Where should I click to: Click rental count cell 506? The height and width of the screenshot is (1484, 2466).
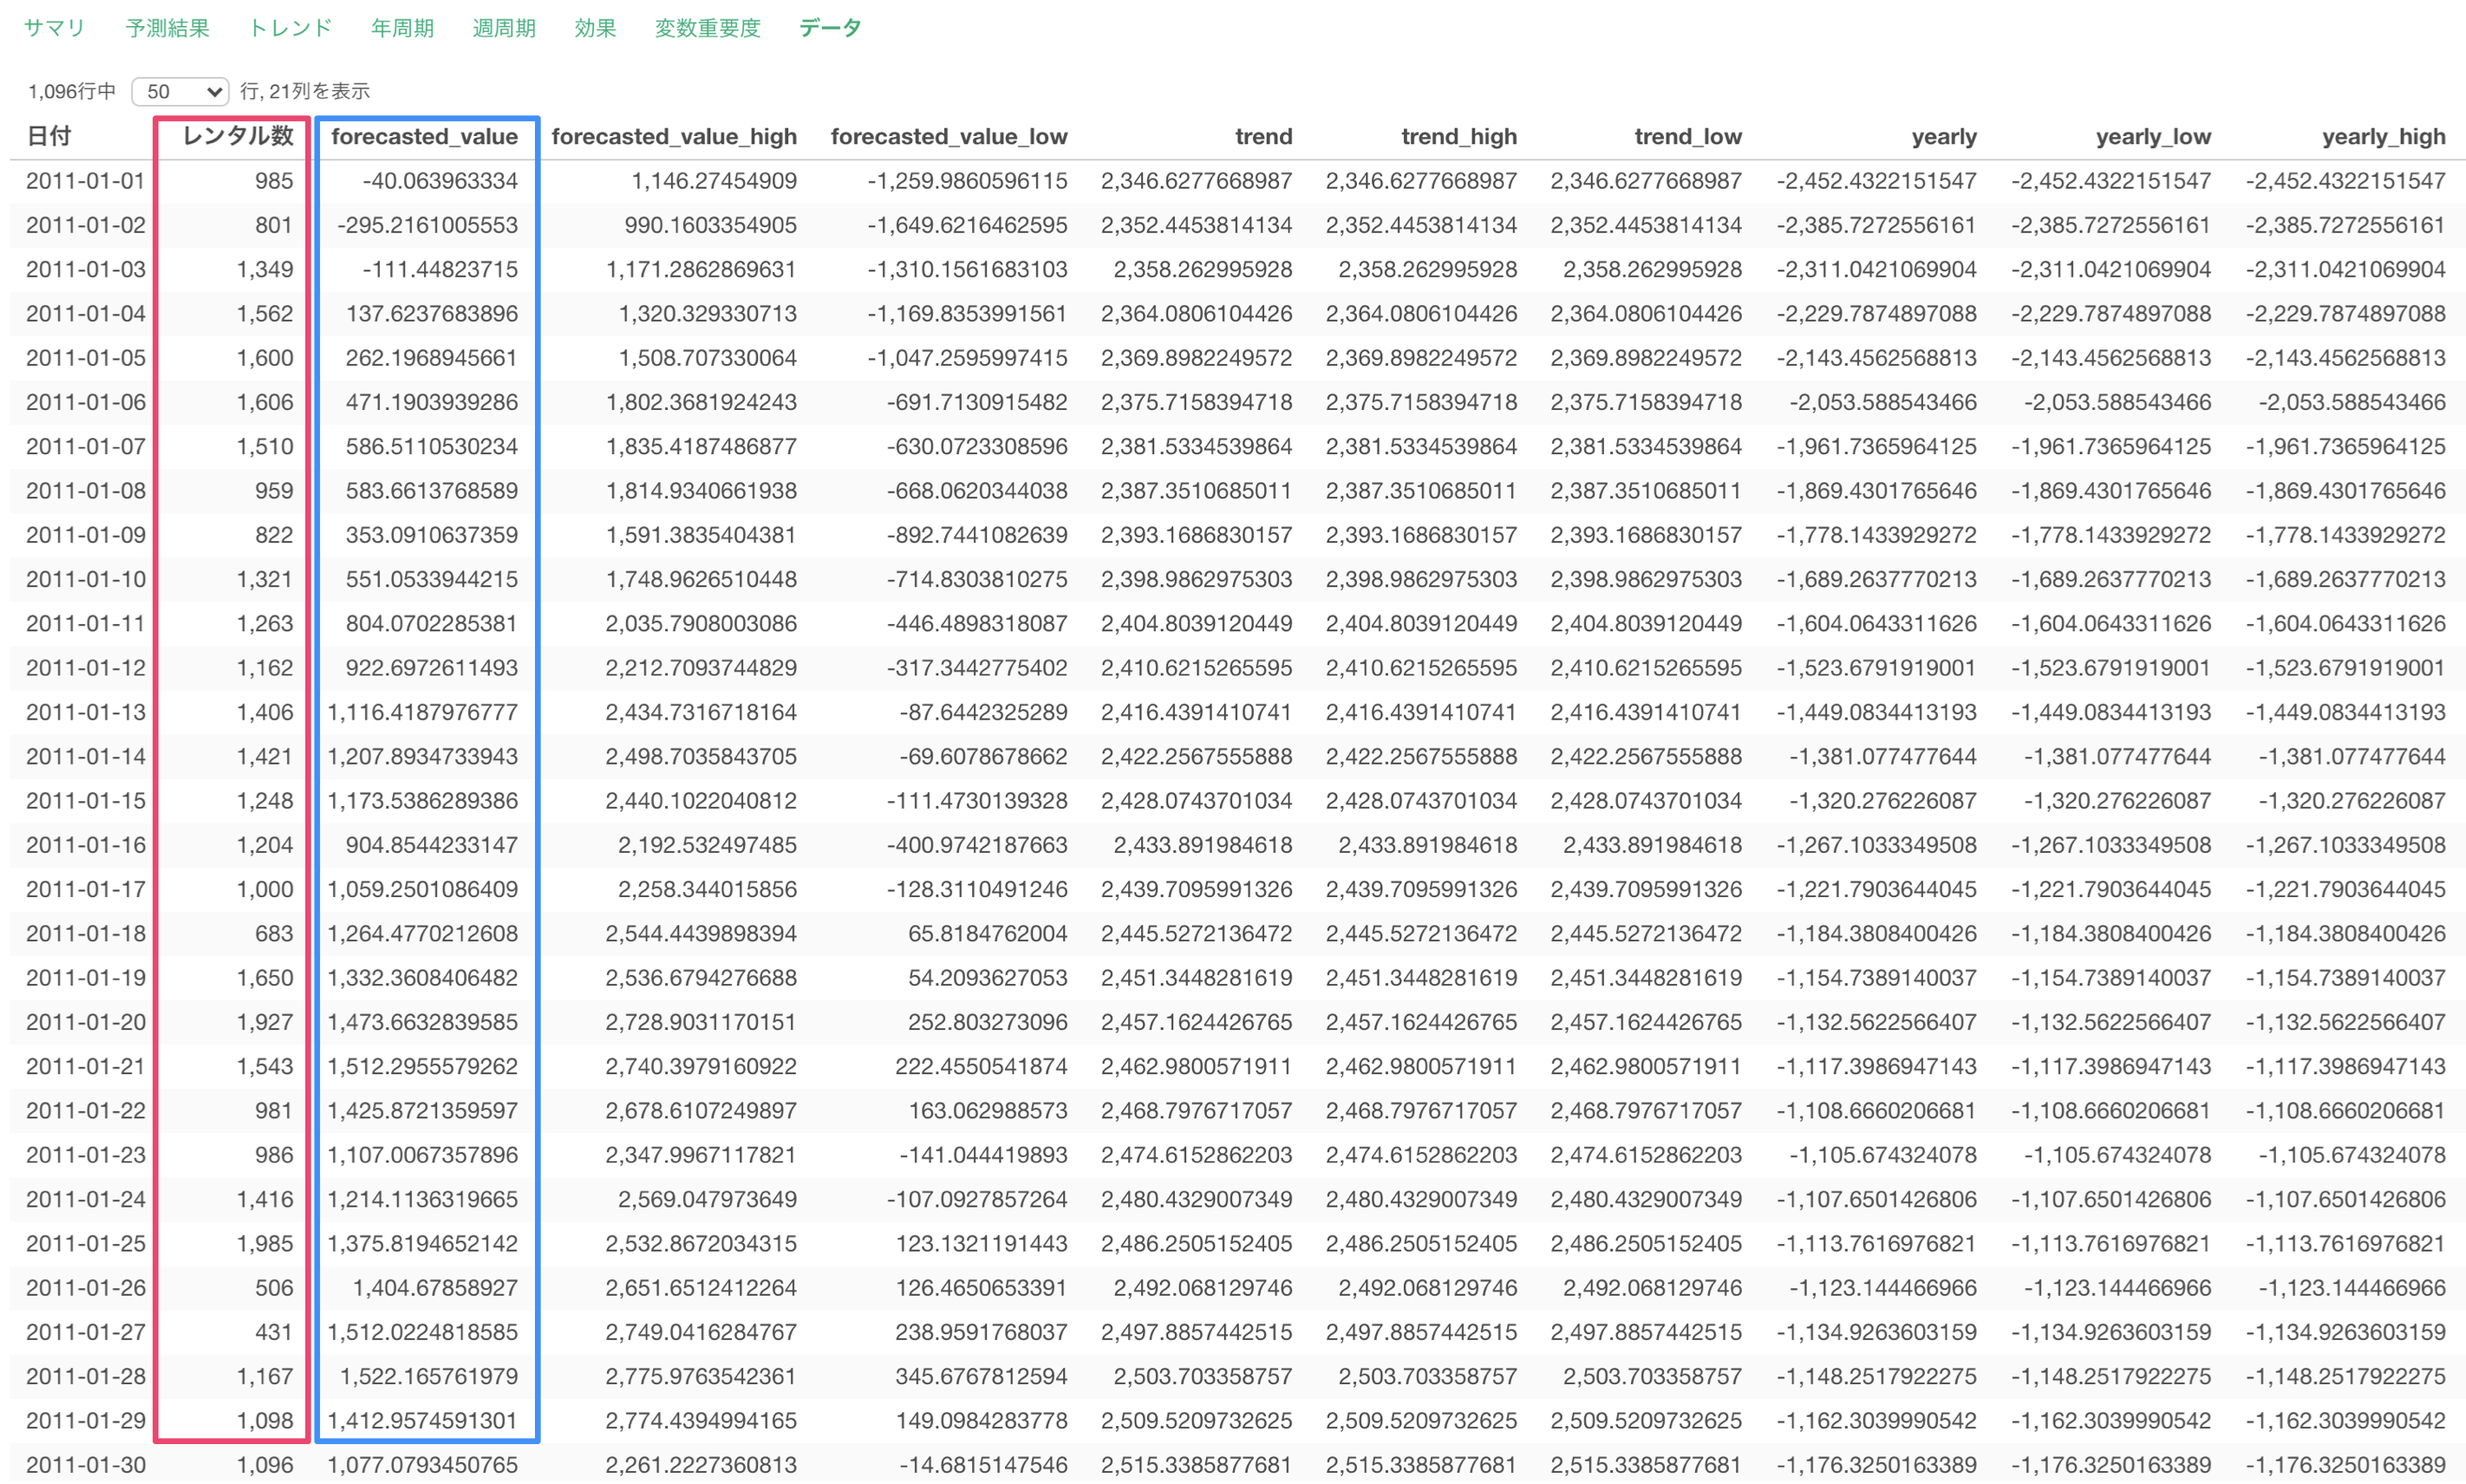(274, 1288)
